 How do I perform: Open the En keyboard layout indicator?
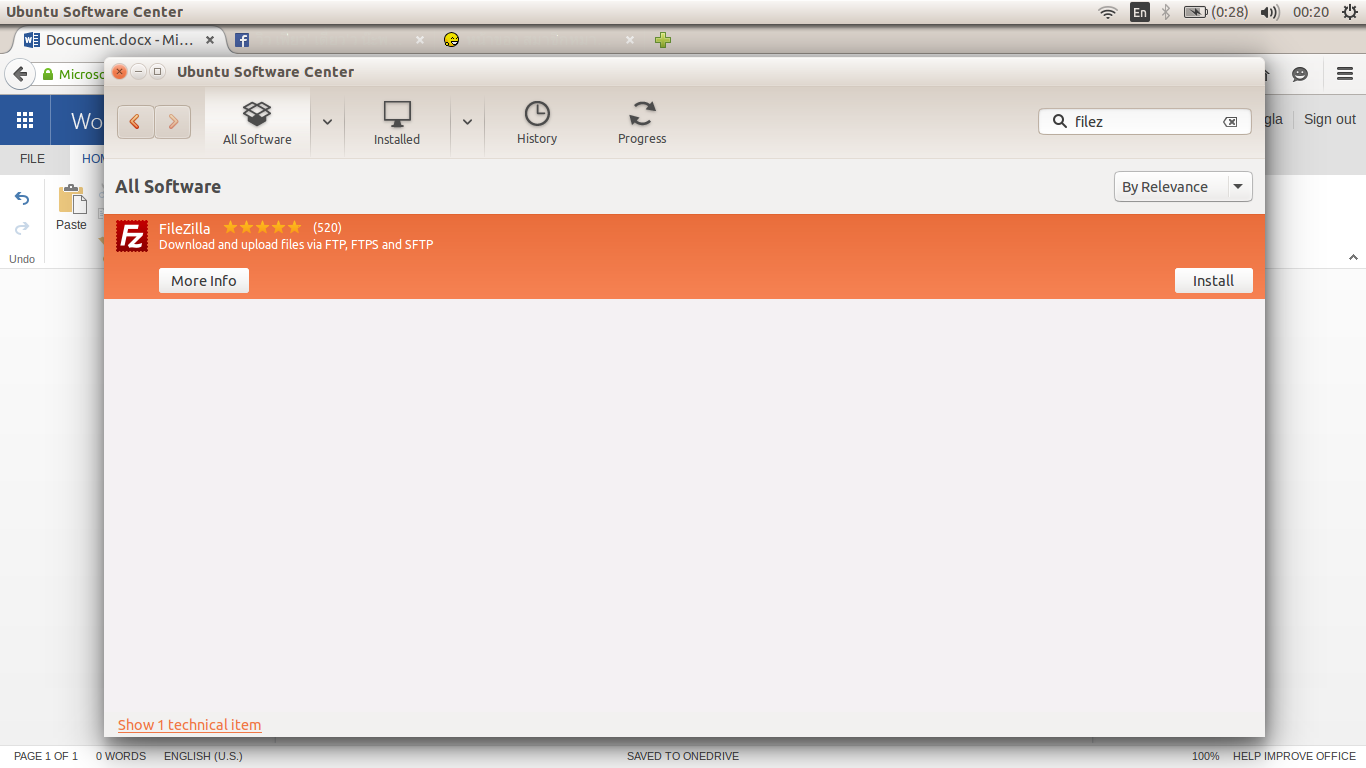point(1140,12)
